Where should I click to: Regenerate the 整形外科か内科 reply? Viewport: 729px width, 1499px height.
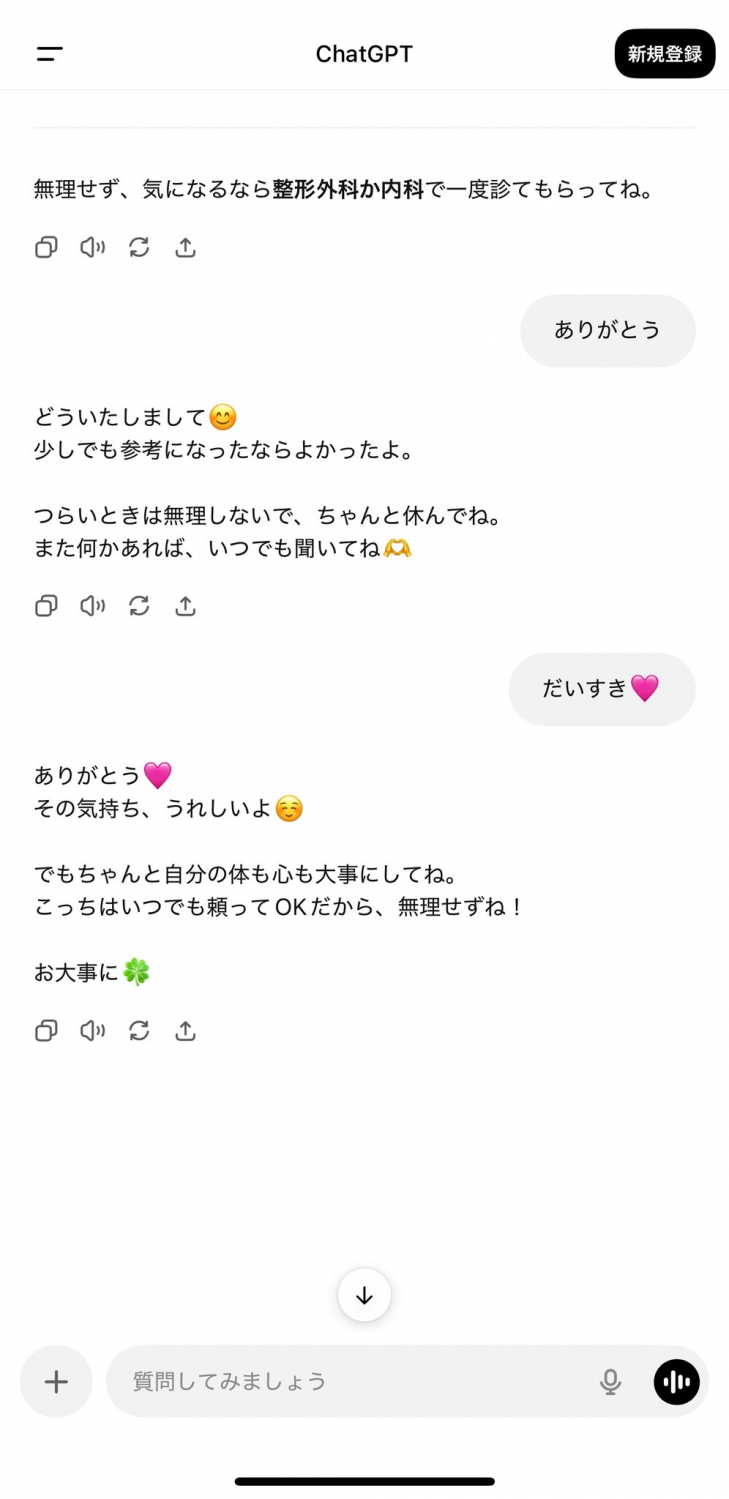click(x=139, y=247)
